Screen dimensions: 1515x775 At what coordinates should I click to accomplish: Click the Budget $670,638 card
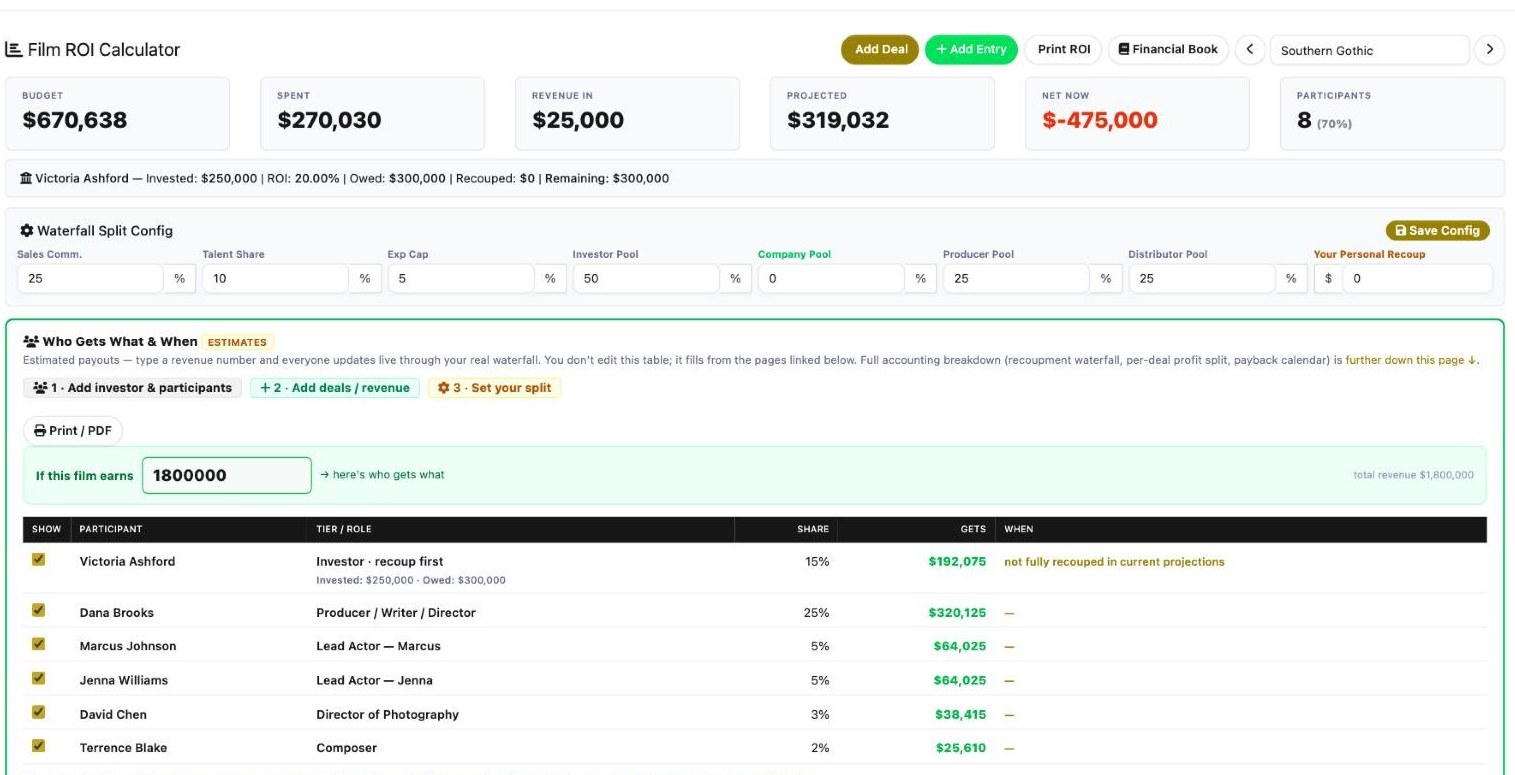click(x=118, y=114)
